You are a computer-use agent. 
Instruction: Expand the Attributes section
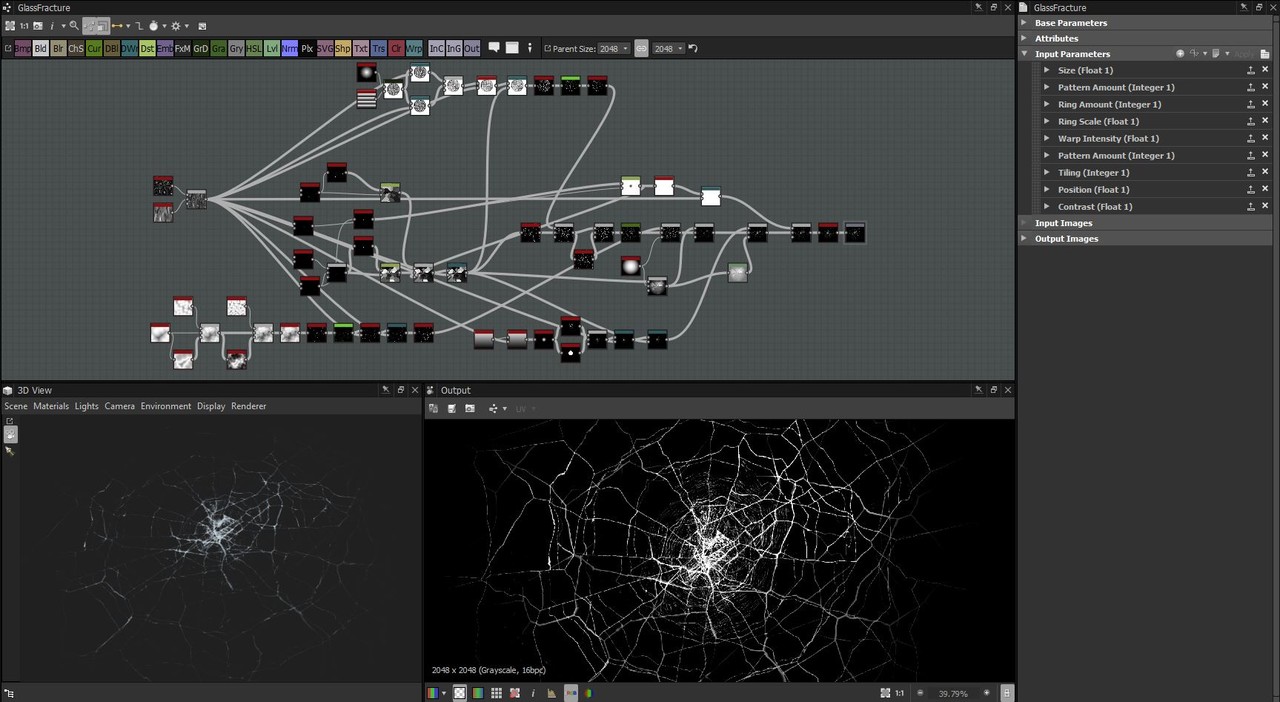(1024, 38)
